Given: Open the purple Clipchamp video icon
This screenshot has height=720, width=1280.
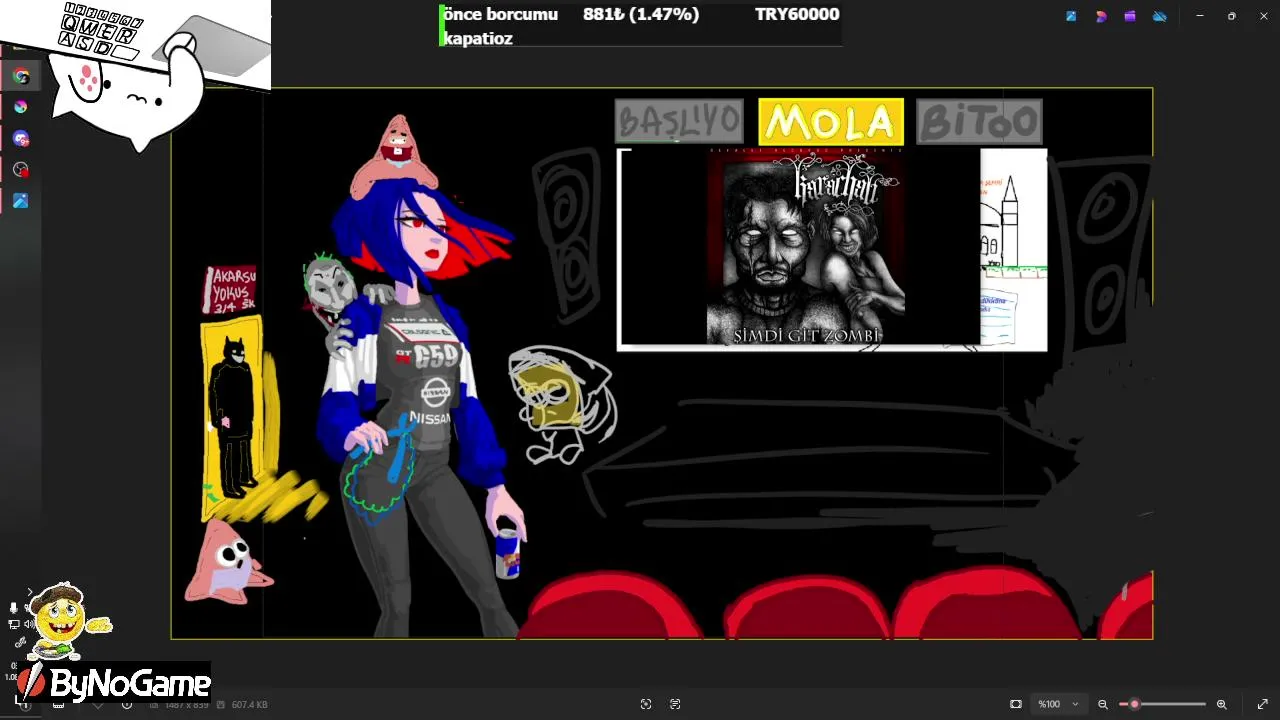Looking at the screenshot, I should tap(1130, 16).
